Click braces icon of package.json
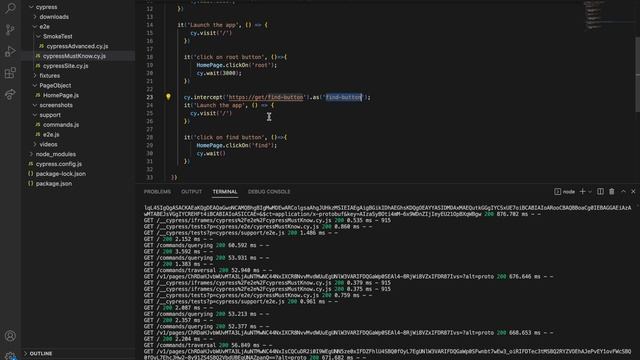 point(31,183)
